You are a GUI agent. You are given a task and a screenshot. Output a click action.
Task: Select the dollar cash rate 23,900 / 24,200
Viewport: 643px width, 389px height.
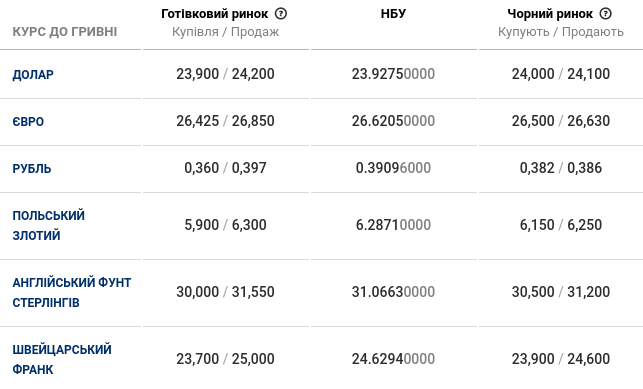coord(225,74)
